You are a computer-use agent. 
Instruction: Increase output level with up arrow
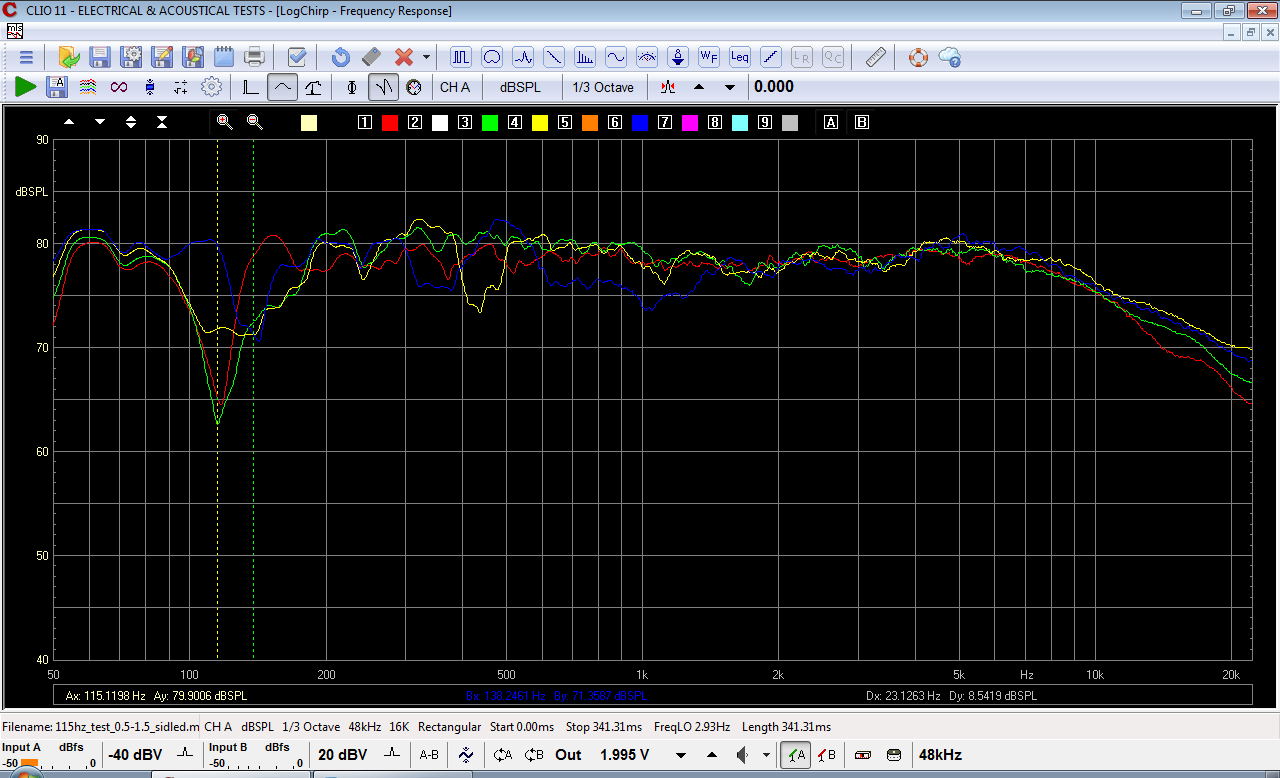(712, 755)
